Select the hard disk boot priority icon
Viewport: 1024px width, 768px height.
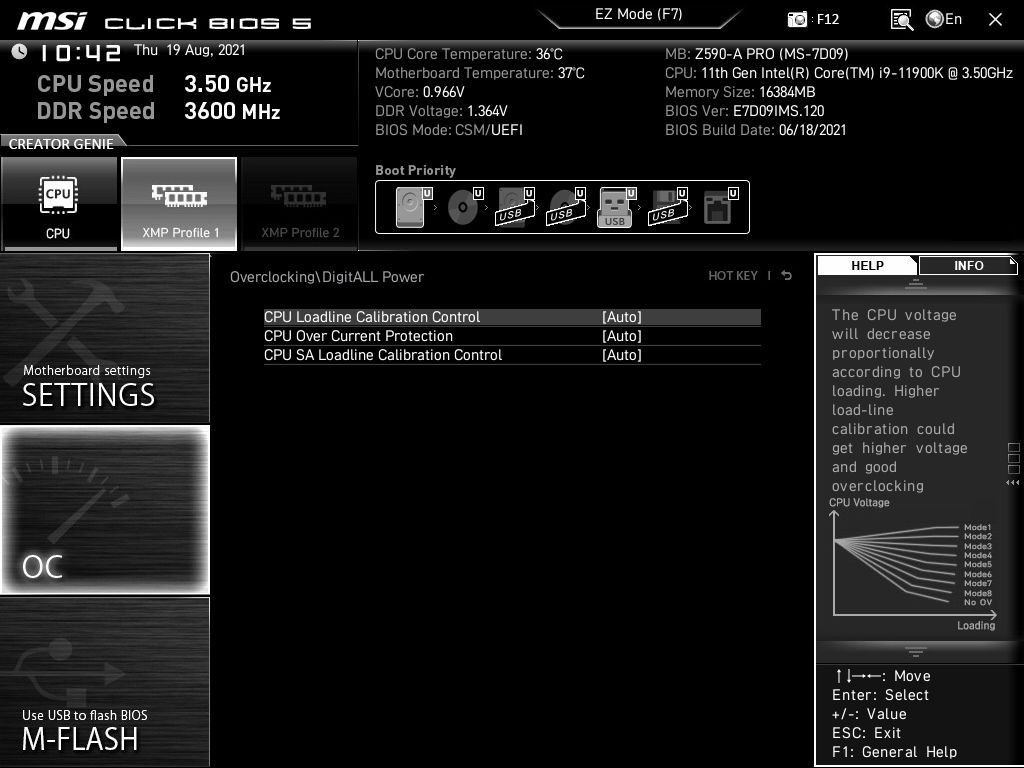413,207
